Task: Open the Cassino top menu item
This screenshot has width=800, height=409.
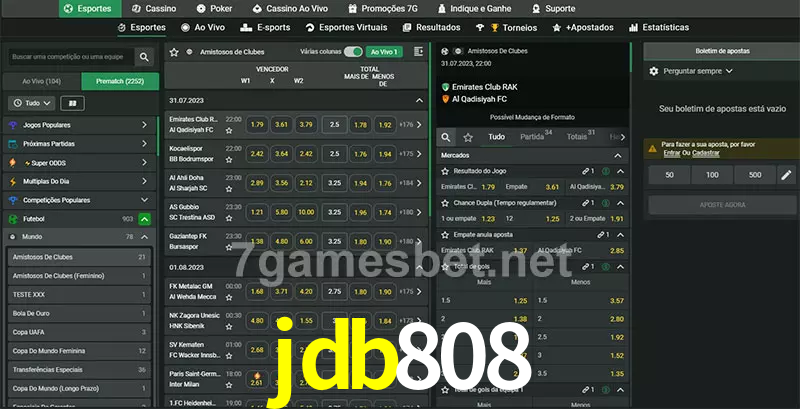Action: (x=153, y=7)
